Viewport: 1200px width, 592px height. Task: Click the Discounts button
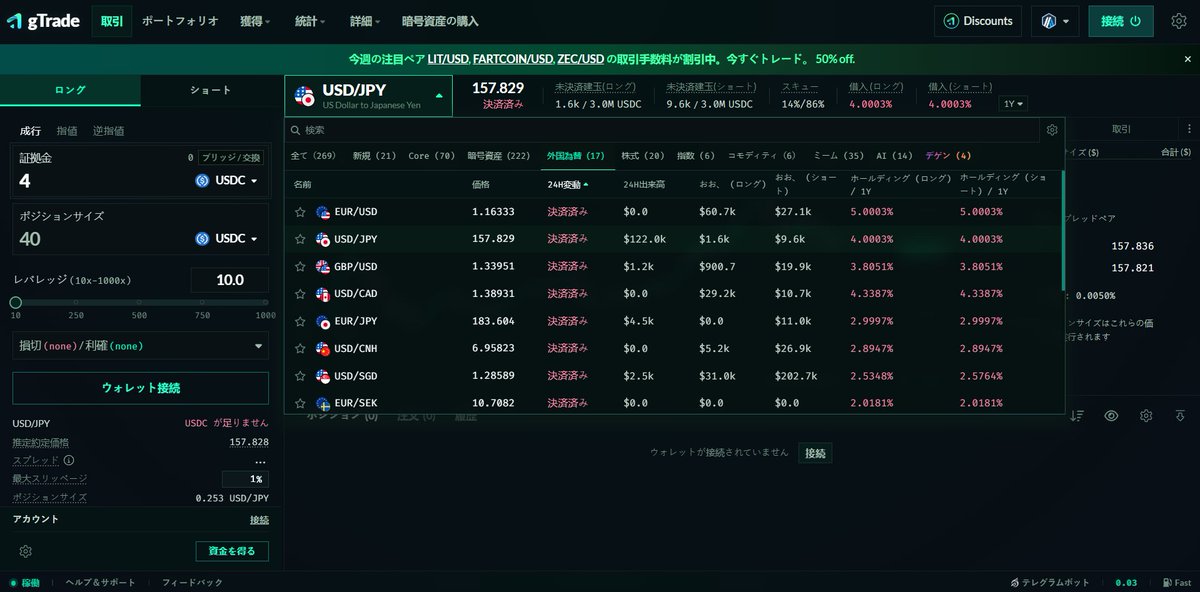(979, 21)
